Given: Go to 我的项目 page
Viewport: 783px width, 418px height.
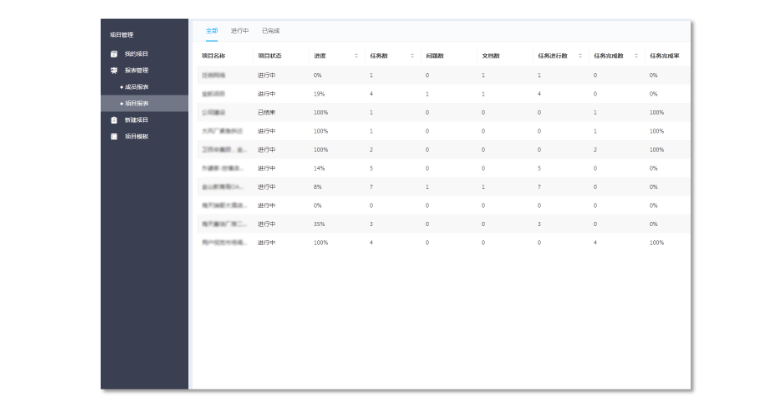Looking at the screenshot, I should coord(137,53).
